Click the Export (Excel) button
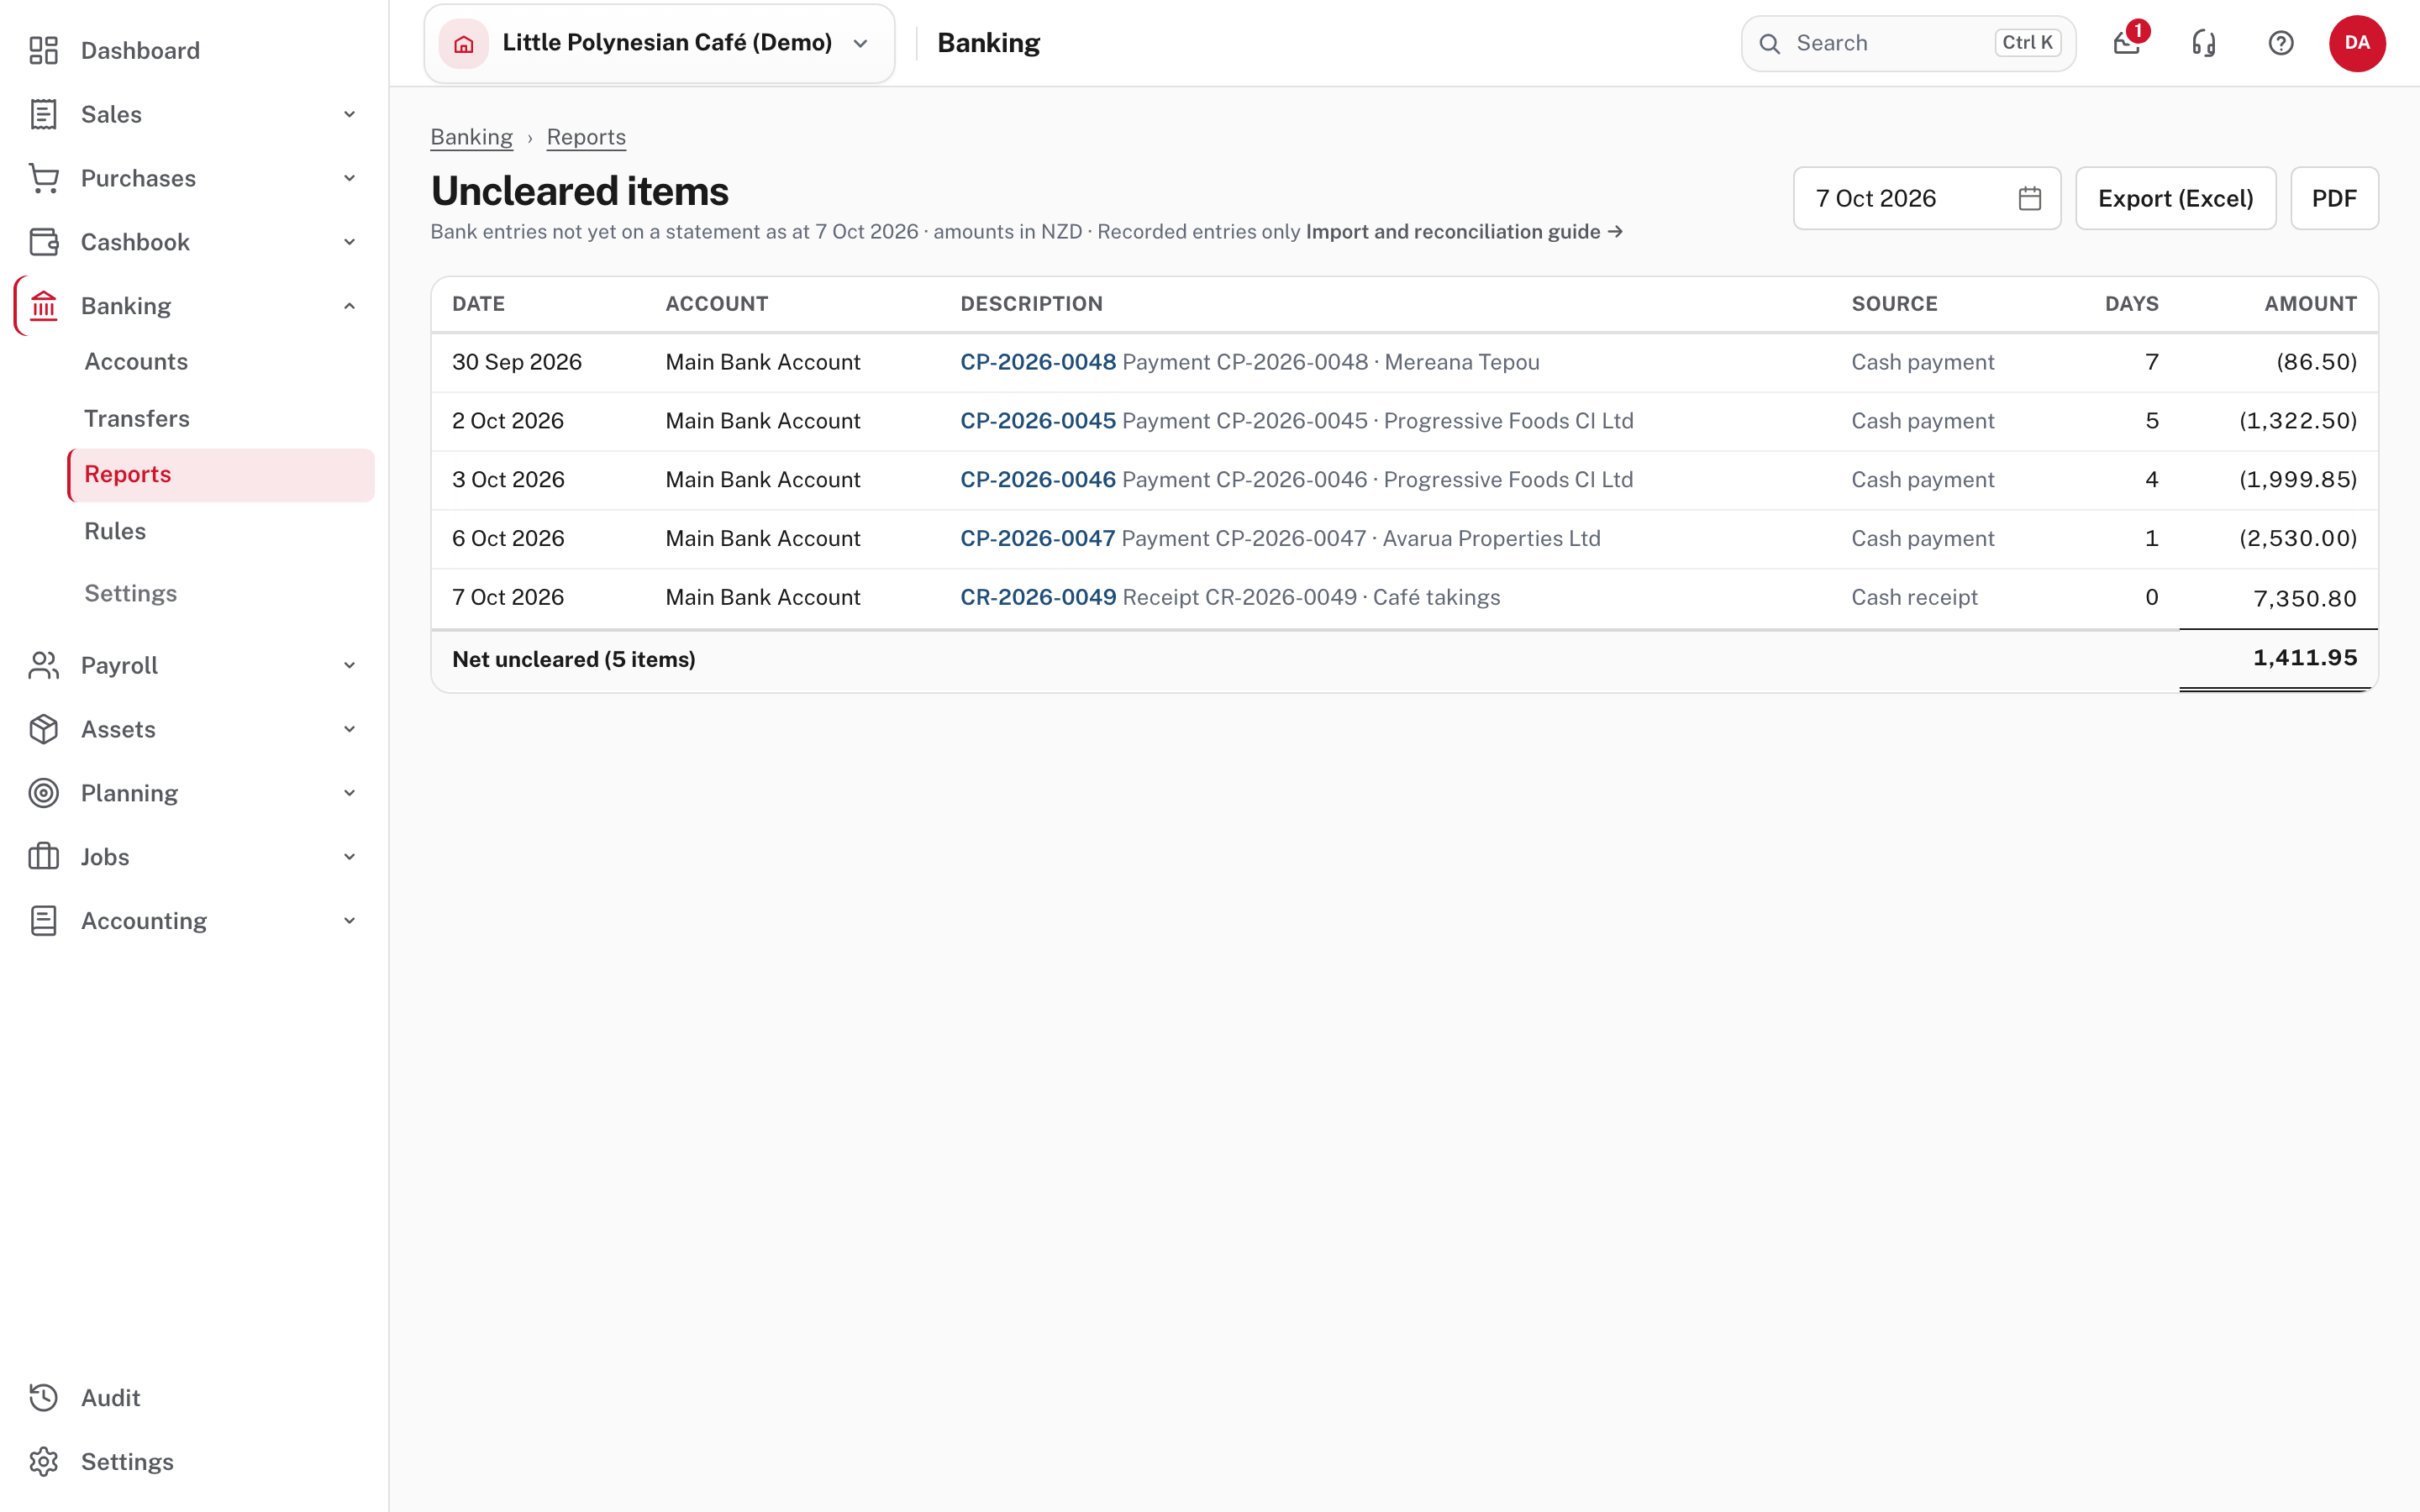 point(2175,198)
